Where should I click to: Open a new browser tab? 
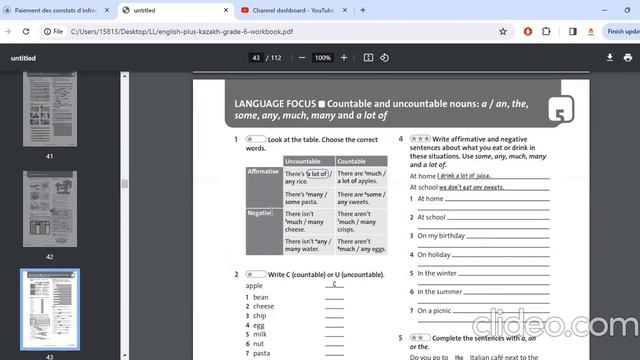click(363, 10)
